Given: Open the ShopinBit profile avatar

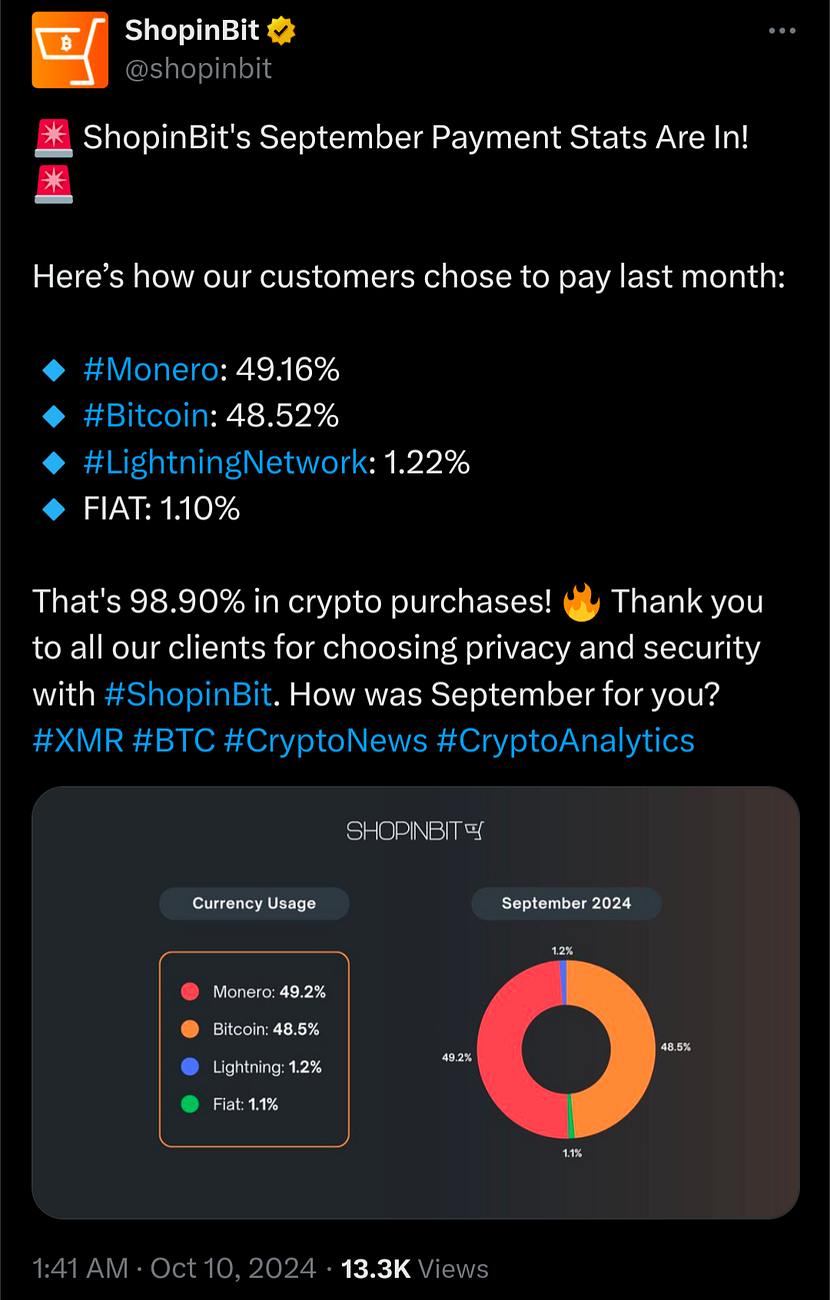Looking at the screenshot, I should pyautogui.click(x=70, y=50).
